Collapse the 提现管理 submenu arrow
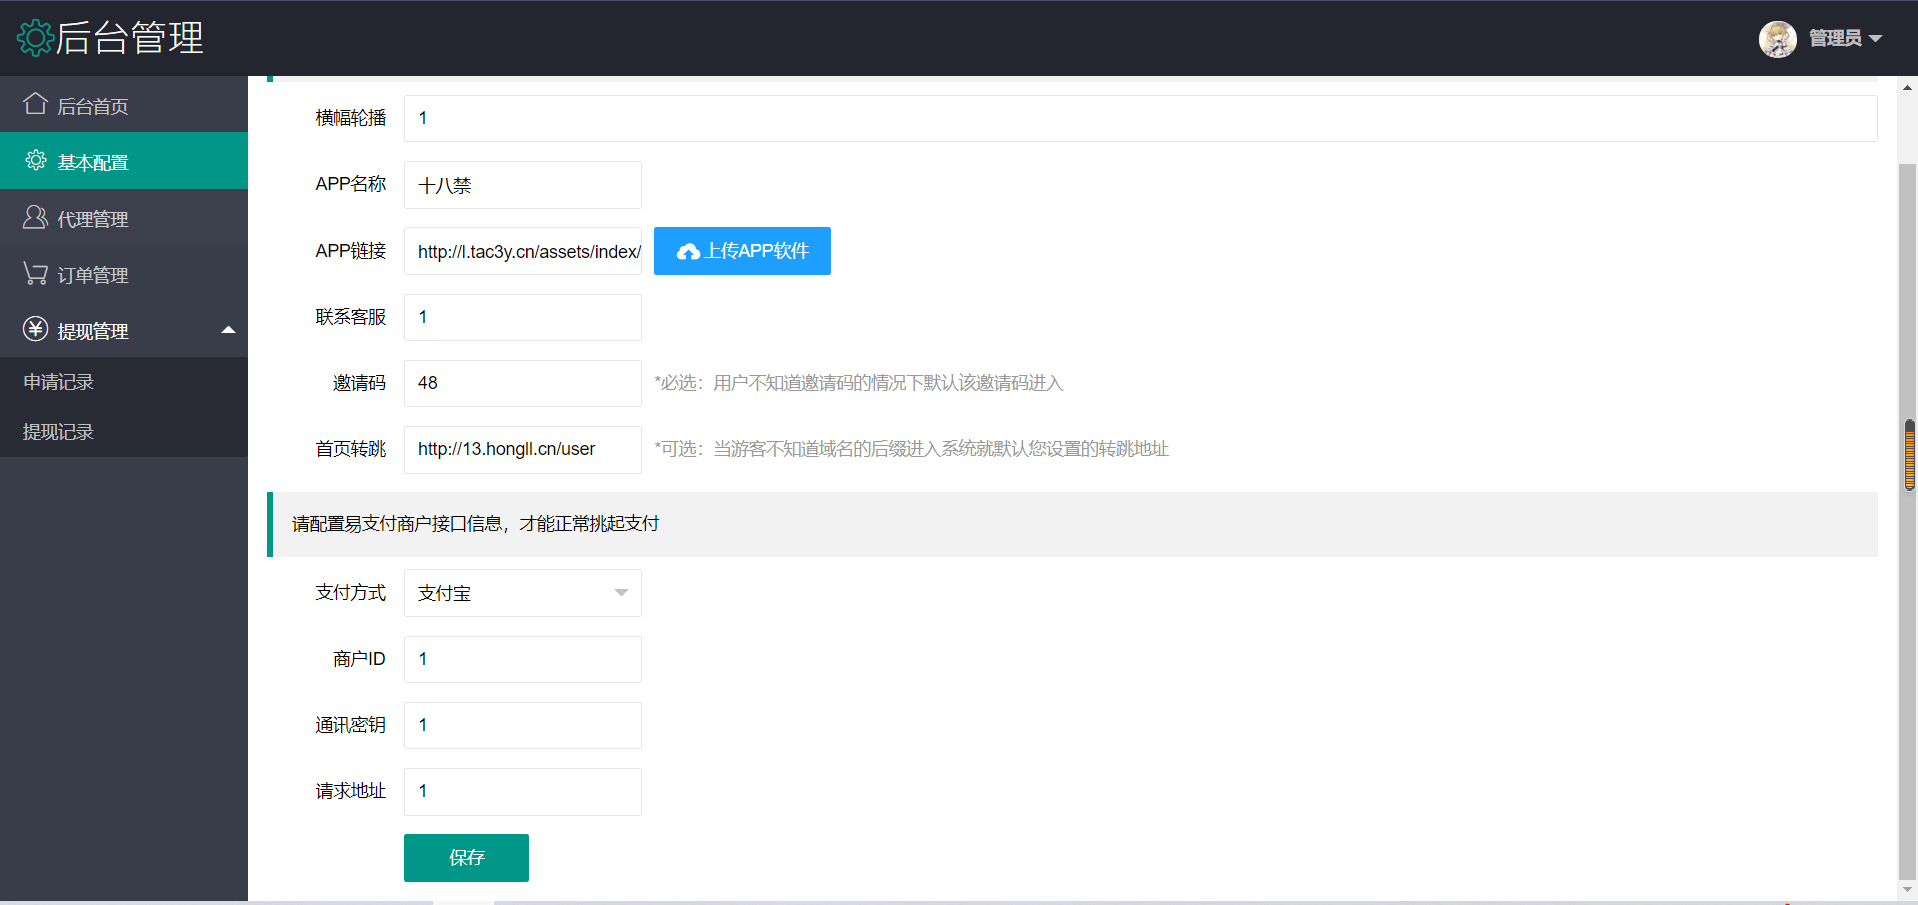This screenshot has width=1918, height=905. coord(228,330)
